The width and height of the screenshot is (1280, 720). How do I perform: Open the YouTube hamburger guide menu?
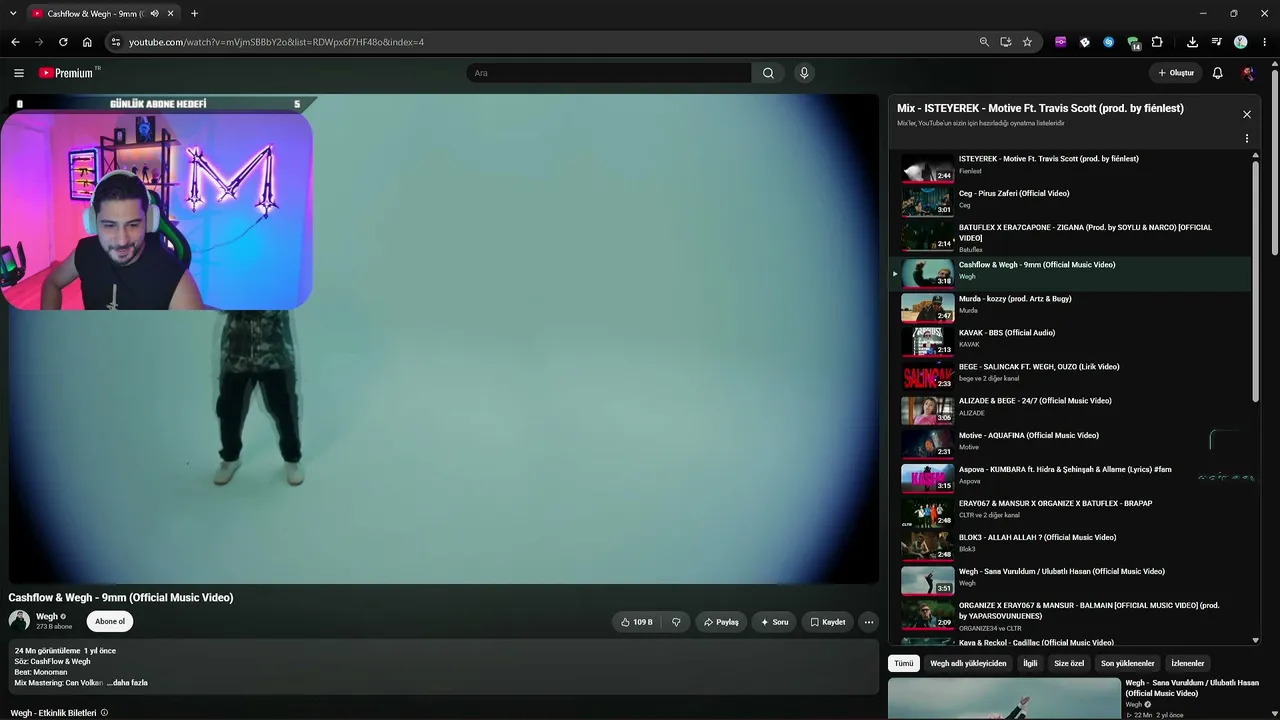point(18,73)
